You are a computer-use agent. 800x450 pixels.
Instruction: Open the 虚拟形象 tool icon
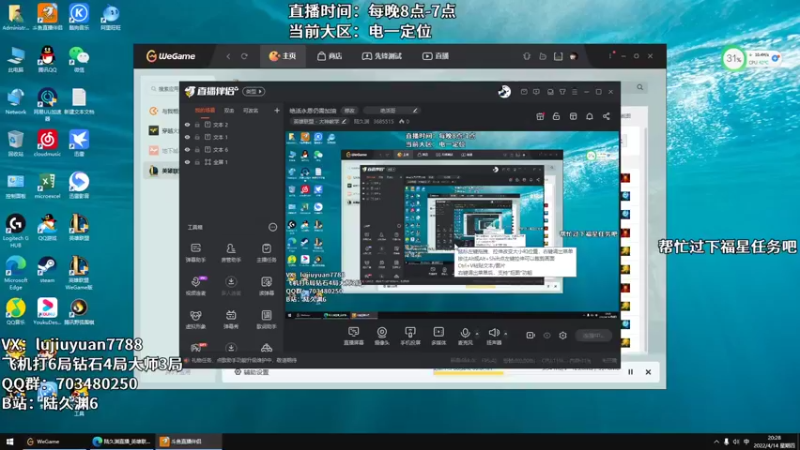point(195,319)
